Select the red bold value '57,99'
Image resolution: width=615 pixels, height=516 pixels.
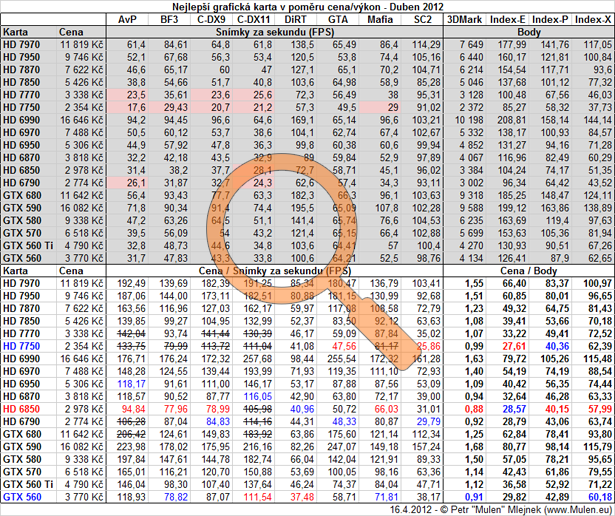(x=600, y=409)
